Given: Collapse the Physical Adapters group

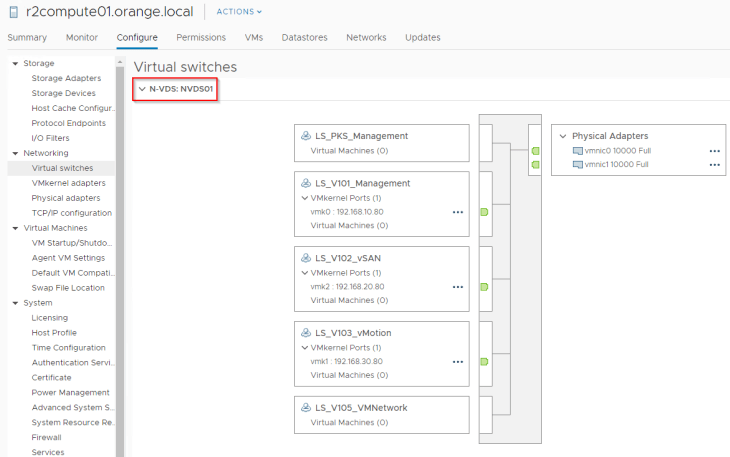Looking at the screenshot, I should pos(563,136).
